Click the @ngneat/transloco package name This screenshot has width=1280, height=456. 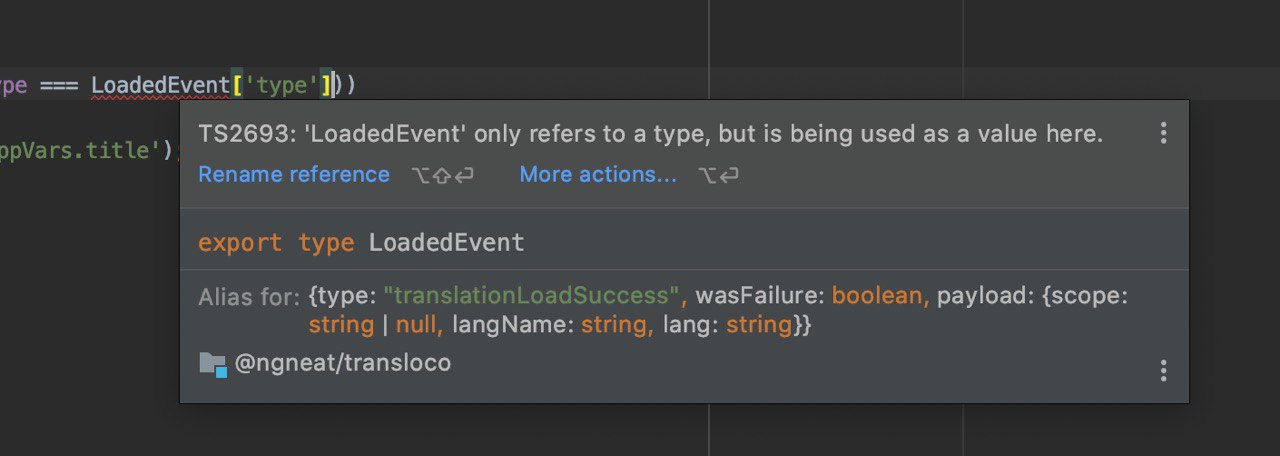[343, 363]
